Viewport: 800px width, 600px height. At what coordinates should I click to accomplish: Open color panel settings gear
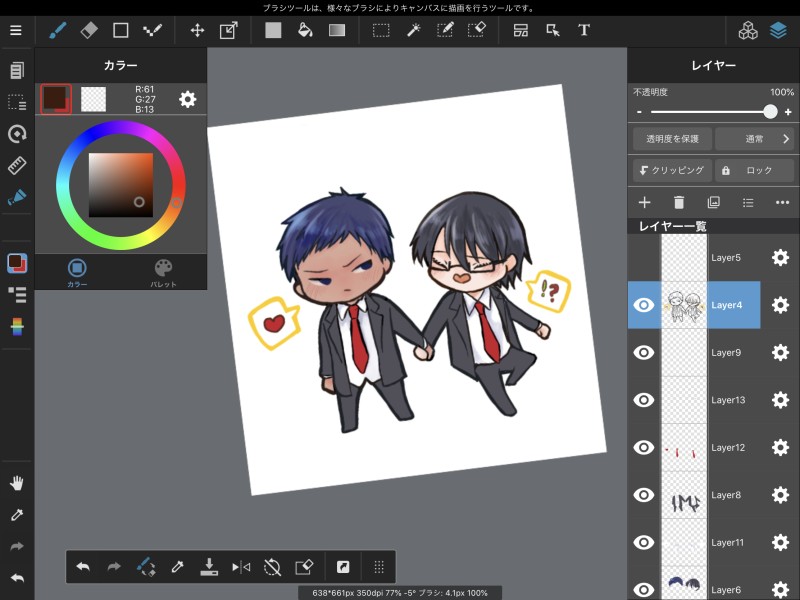[187, 99]
